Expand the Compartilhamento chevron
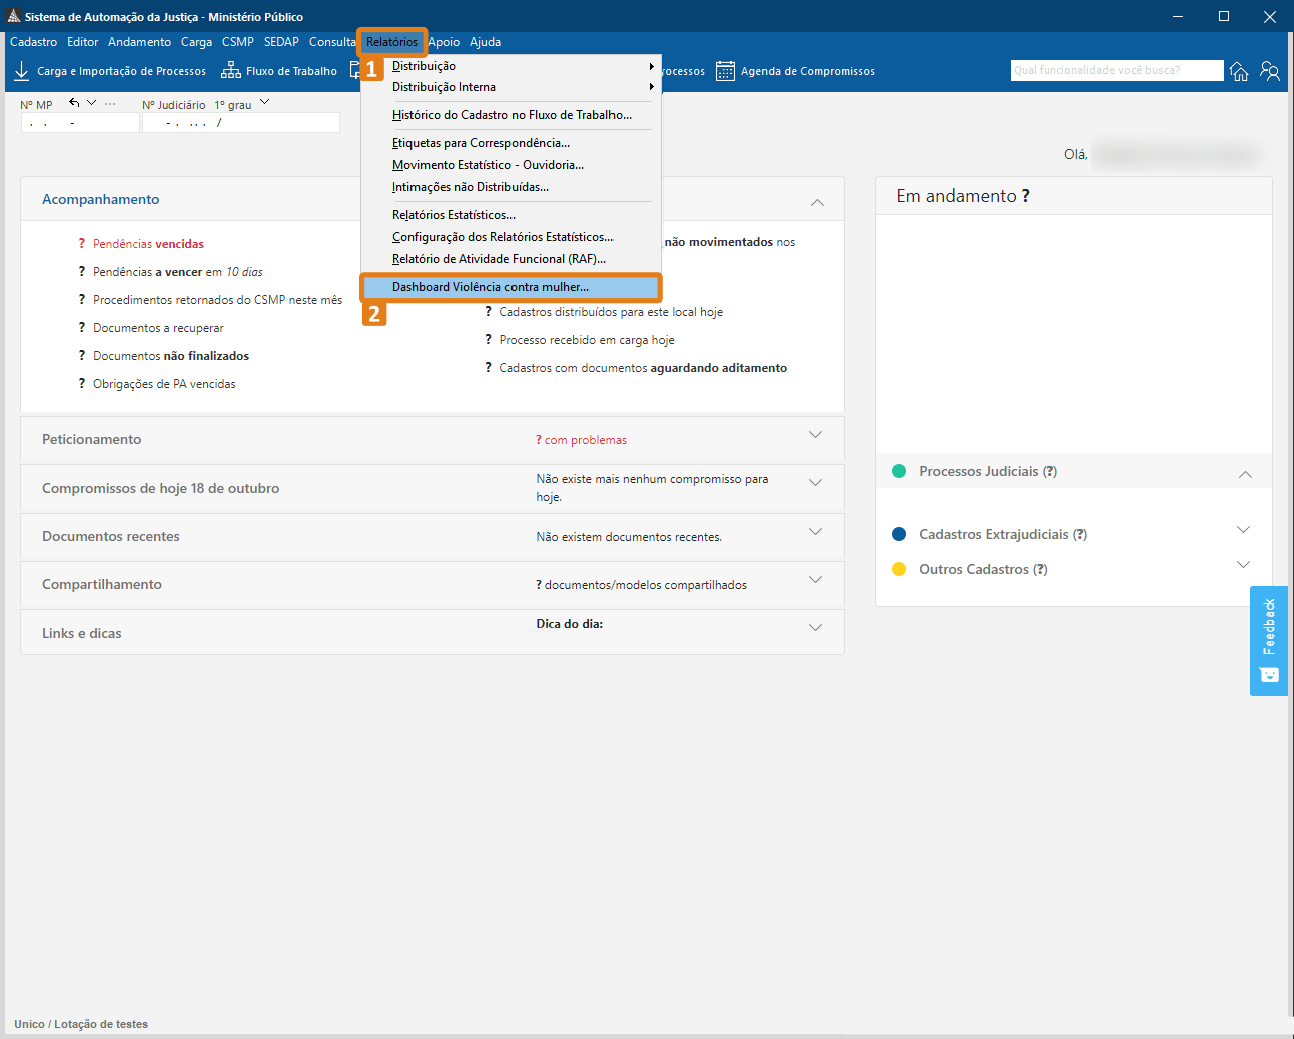Viewport: 1294px width, 1039px height. 815,580
